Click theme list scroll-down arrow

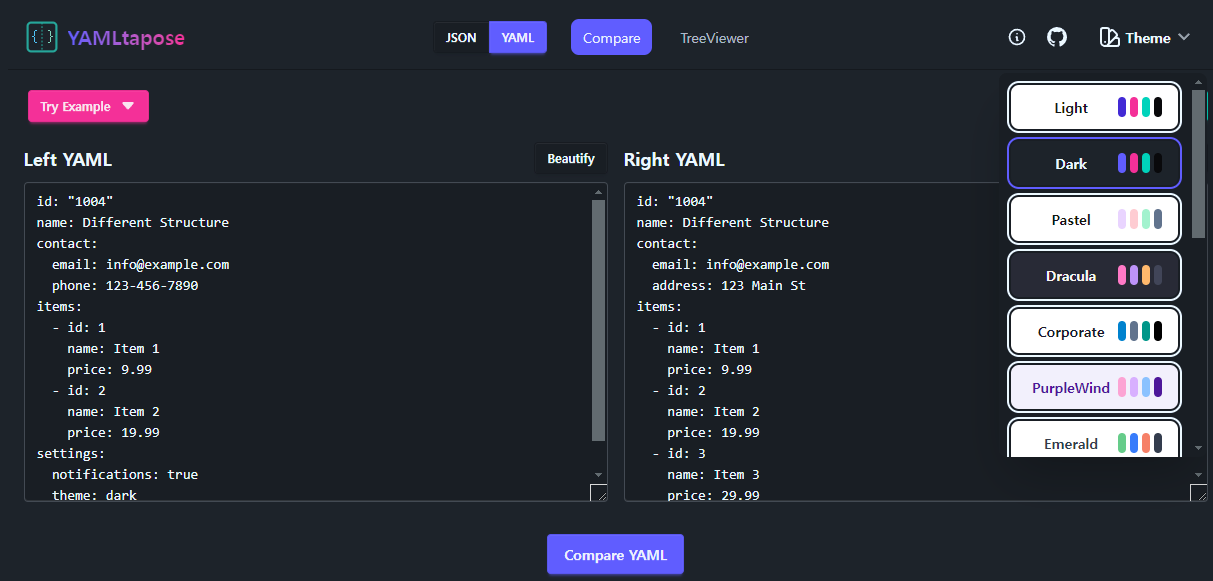tap(1199, 449)
